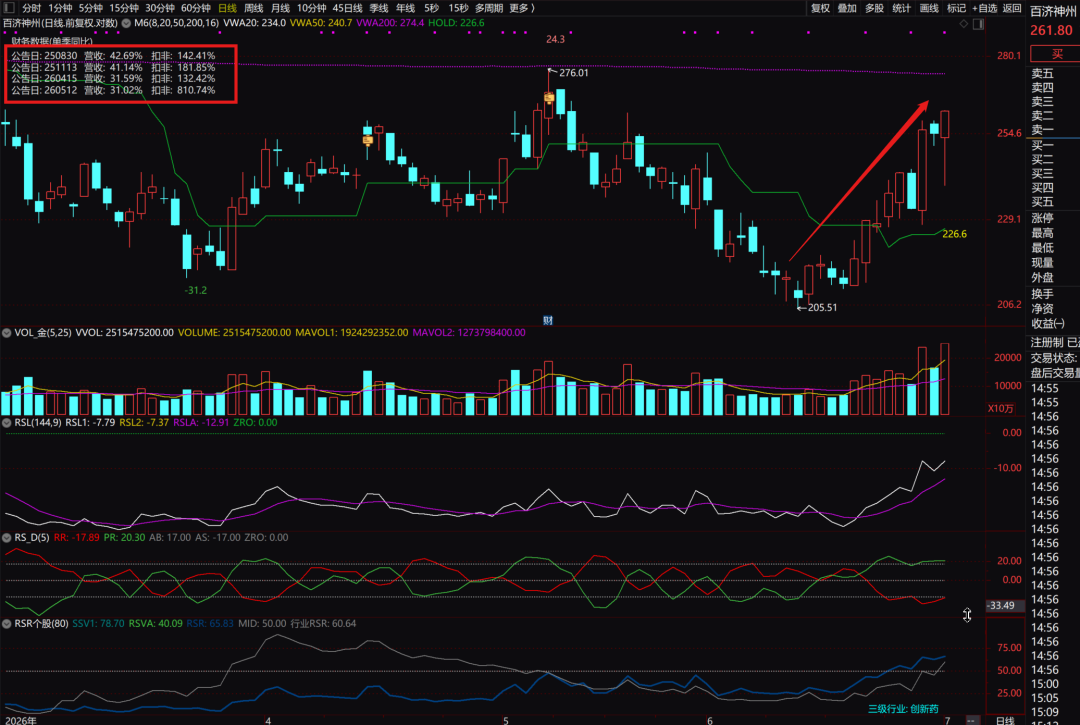
Task: Click the 净资 net assets label
Action: pos(1042,308)
